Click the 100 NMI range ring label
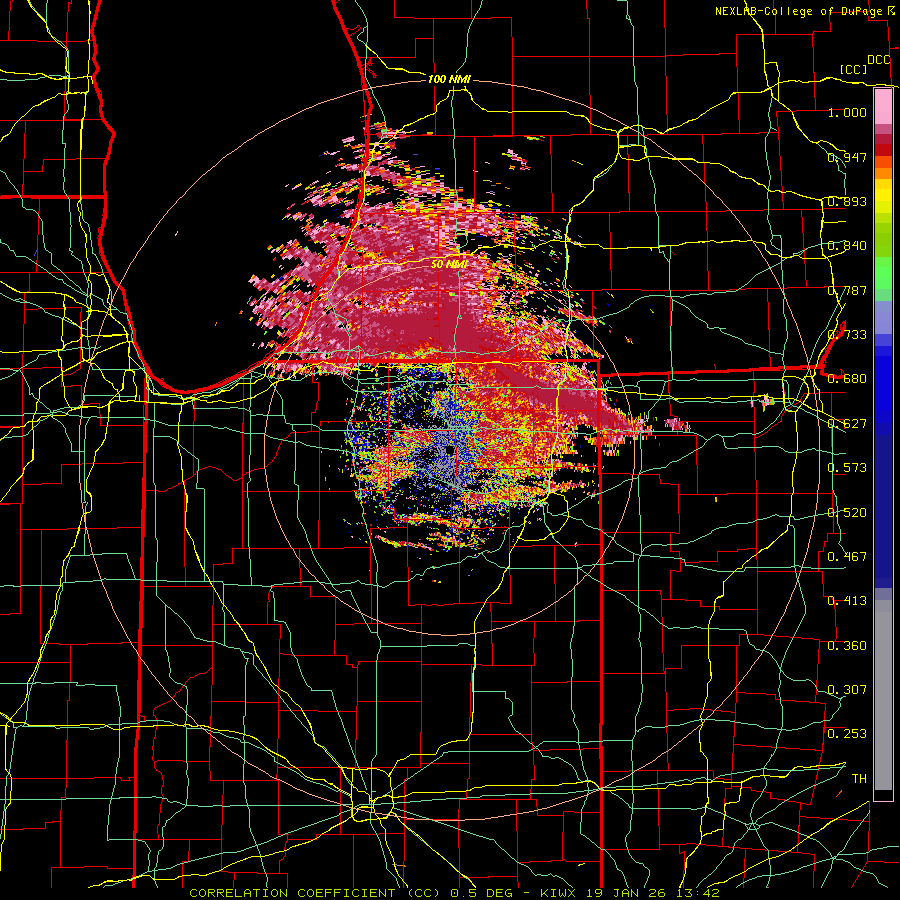Screen dimensions: 900x900 (449, 79)
